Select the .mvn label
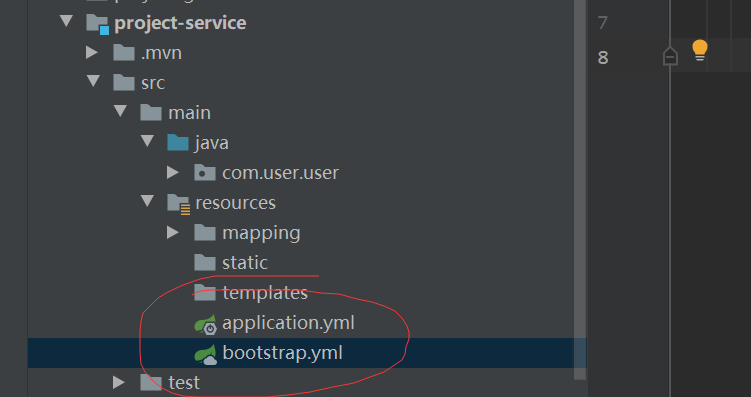 tap(161, 53)
